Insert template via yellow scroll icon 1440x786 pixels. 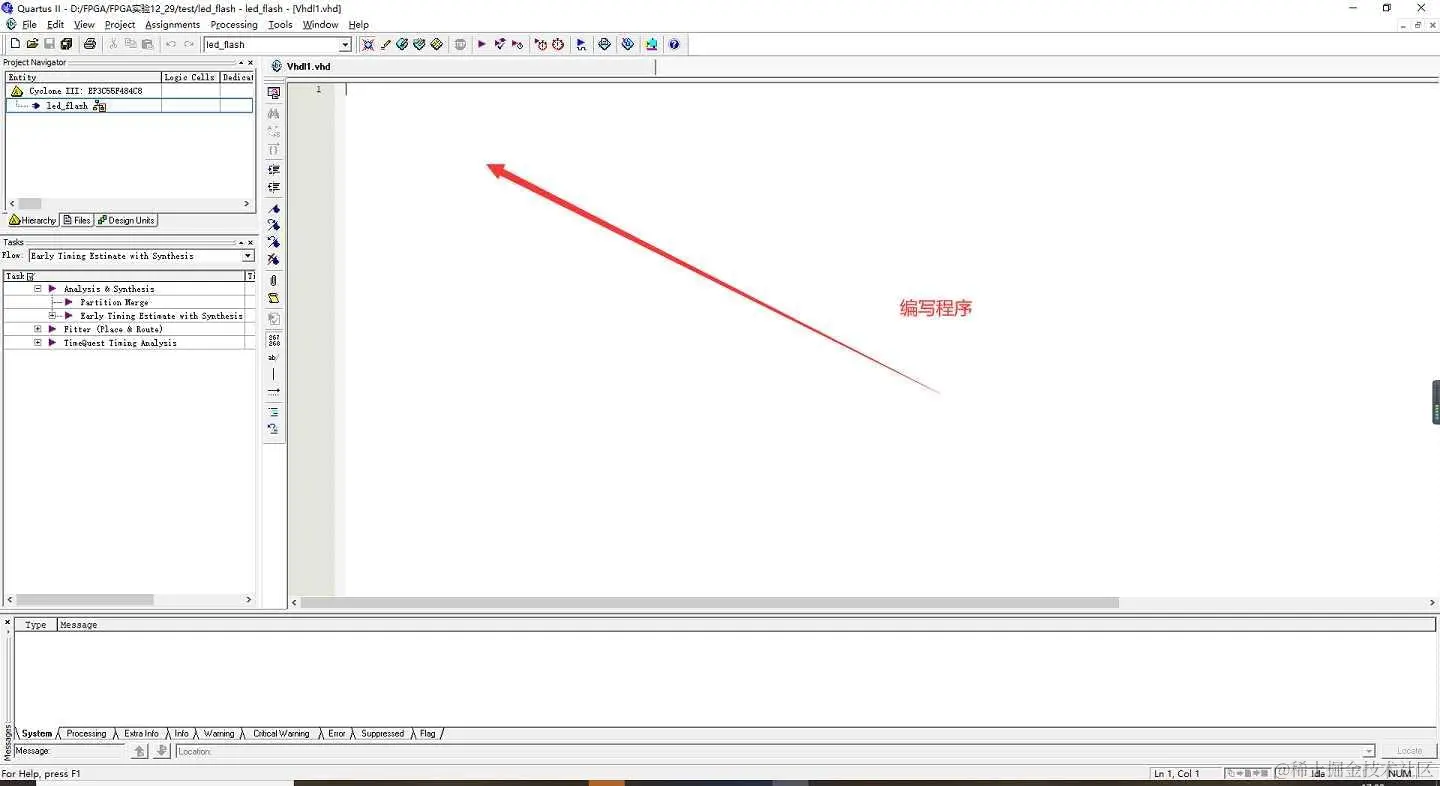click(273, 298)
